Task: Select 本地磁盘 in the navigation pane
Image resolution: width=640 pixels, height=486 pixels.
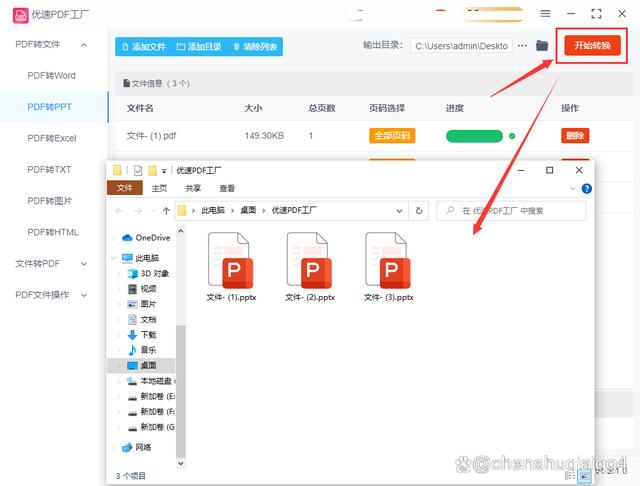Action: [151, 381]
